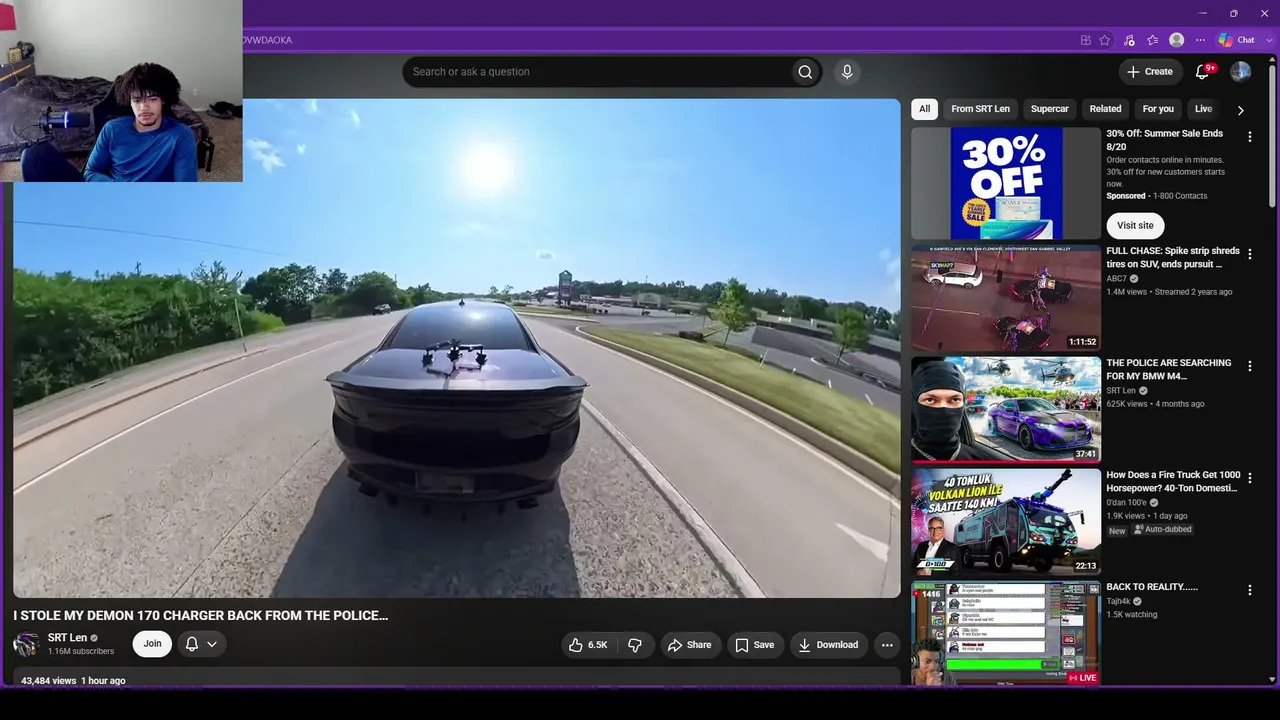Open the 30% OFF ad thumbnail

click(x=1006, y=183)
